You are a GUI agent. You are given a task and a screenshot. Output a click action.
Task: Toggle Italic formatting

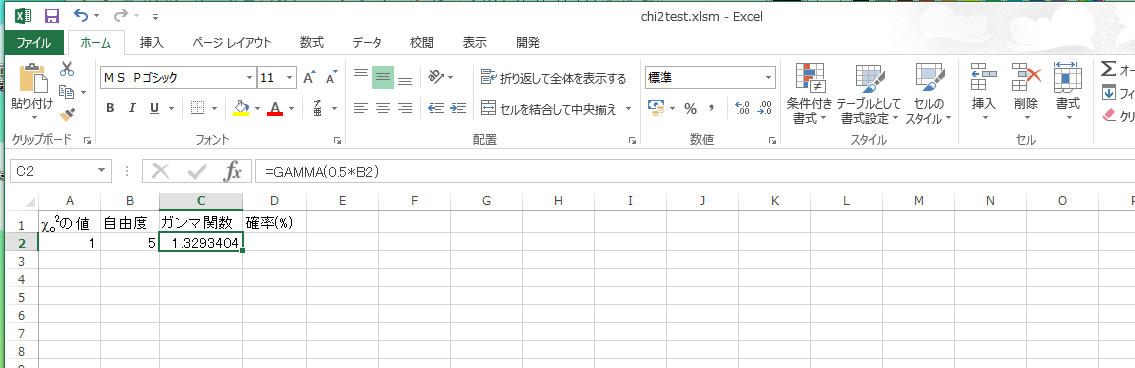click(x=132, y=109)
